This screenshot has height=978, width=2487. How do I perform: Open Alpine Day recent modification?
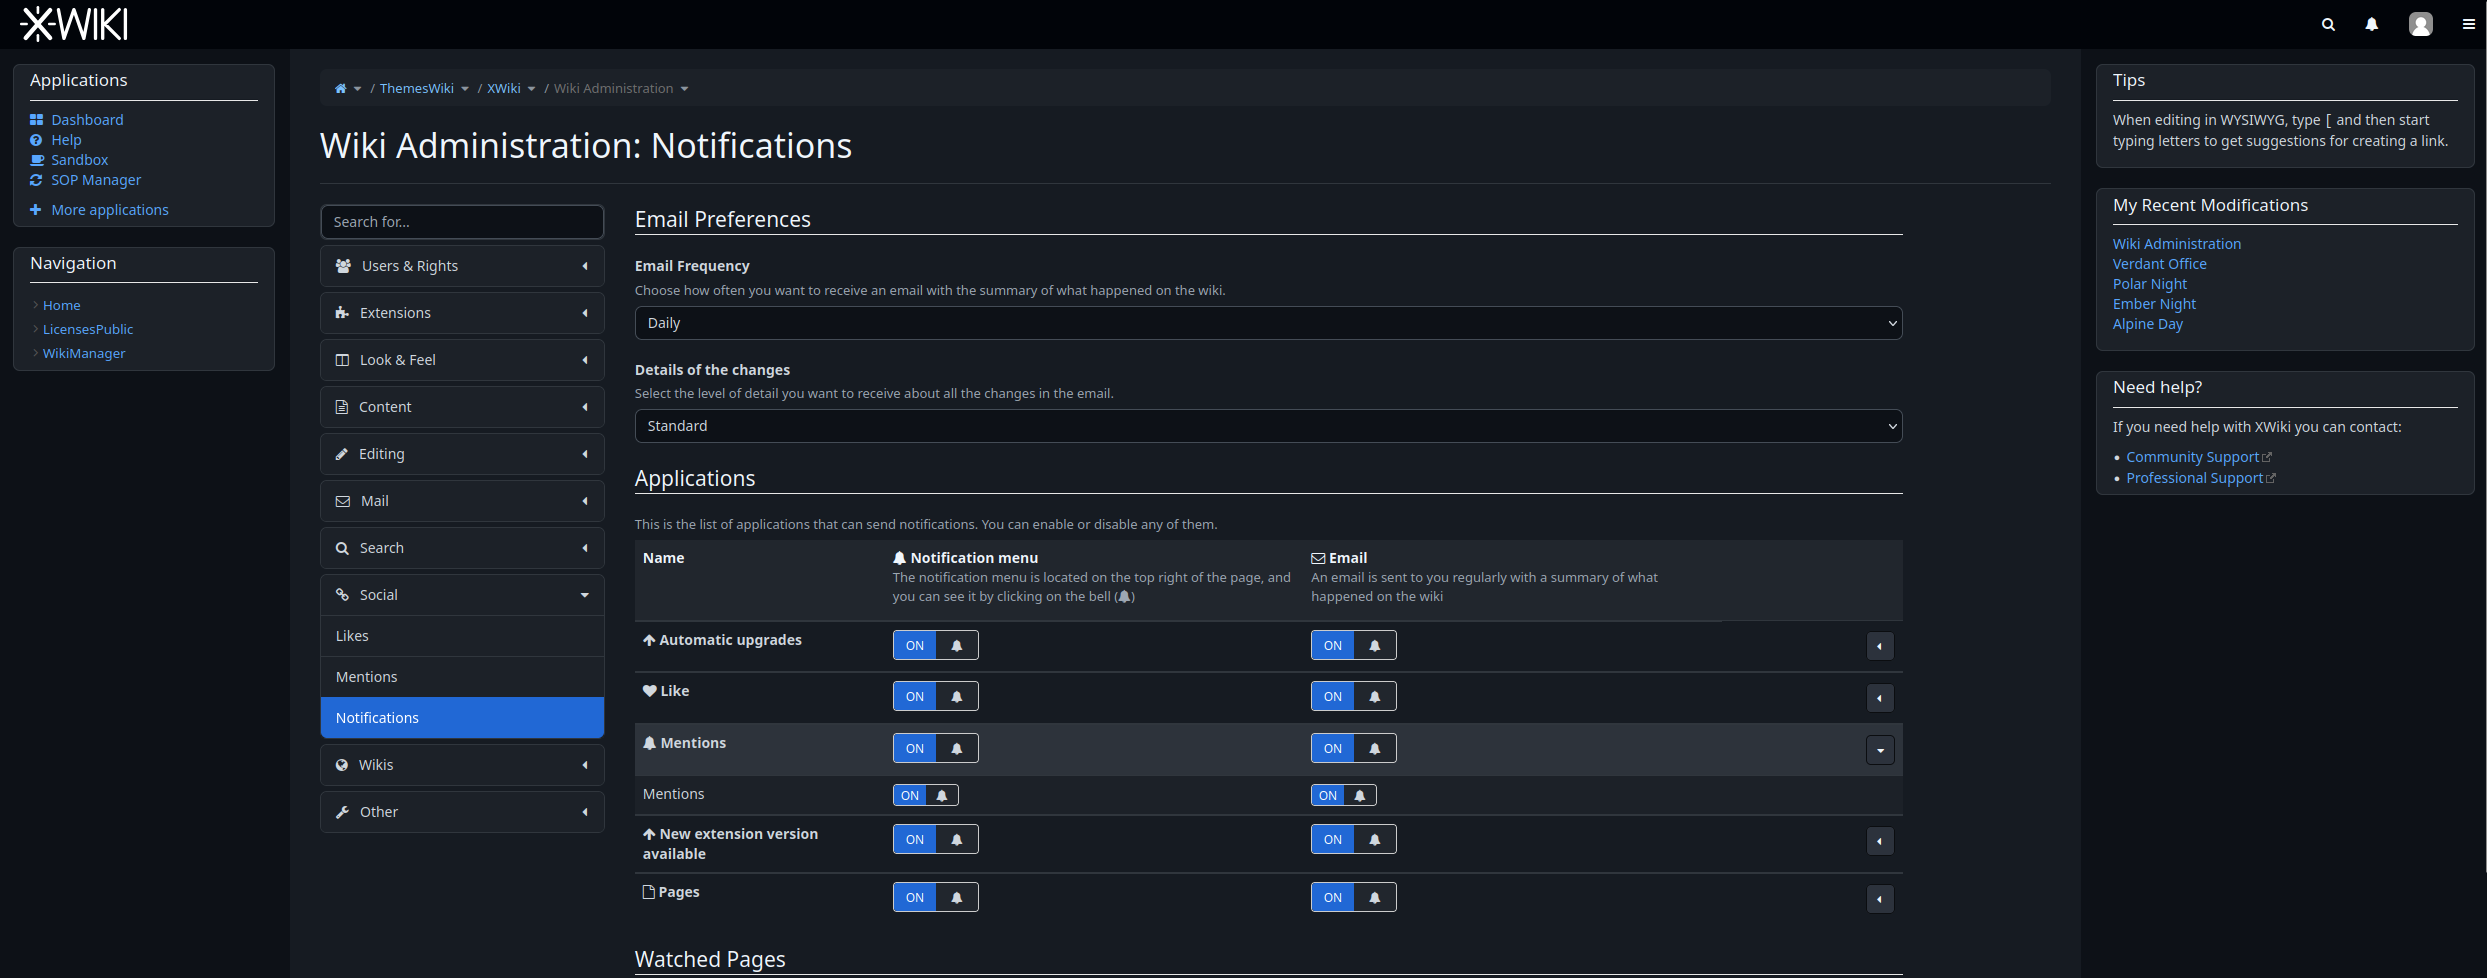2148,324
